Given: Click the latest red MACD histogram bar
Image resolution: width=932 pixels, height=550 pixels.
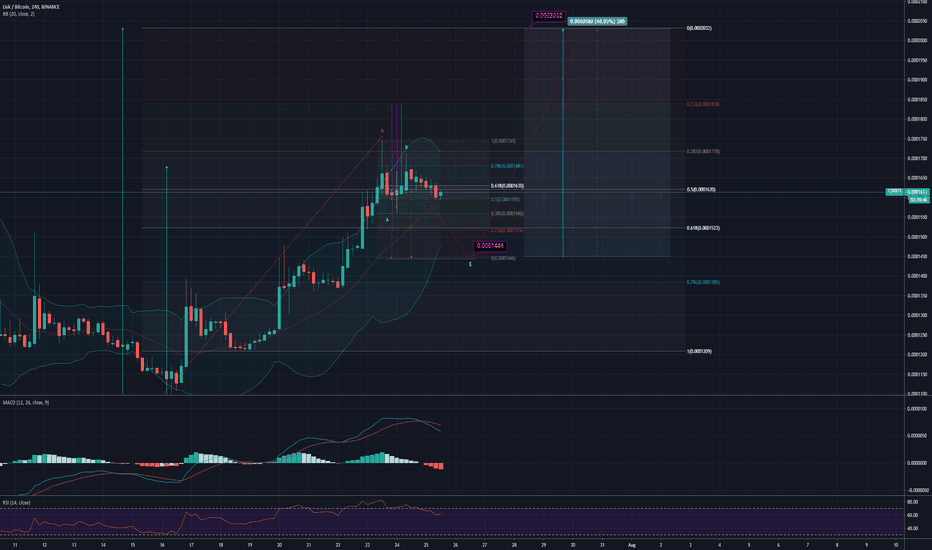Looking at the screenshot, I should (x=441, y=466).
